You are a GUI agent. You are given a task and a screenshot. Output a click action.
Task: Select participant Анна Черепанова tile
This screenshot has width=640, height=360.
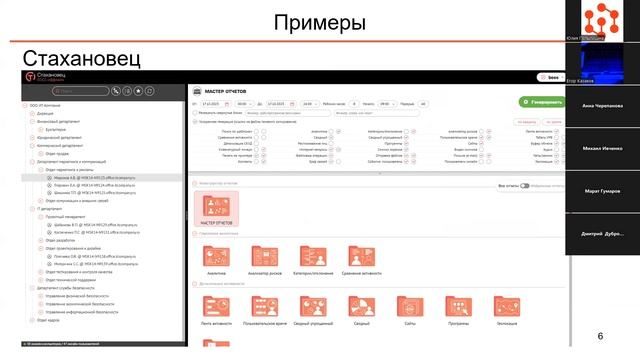coord(602,106)
